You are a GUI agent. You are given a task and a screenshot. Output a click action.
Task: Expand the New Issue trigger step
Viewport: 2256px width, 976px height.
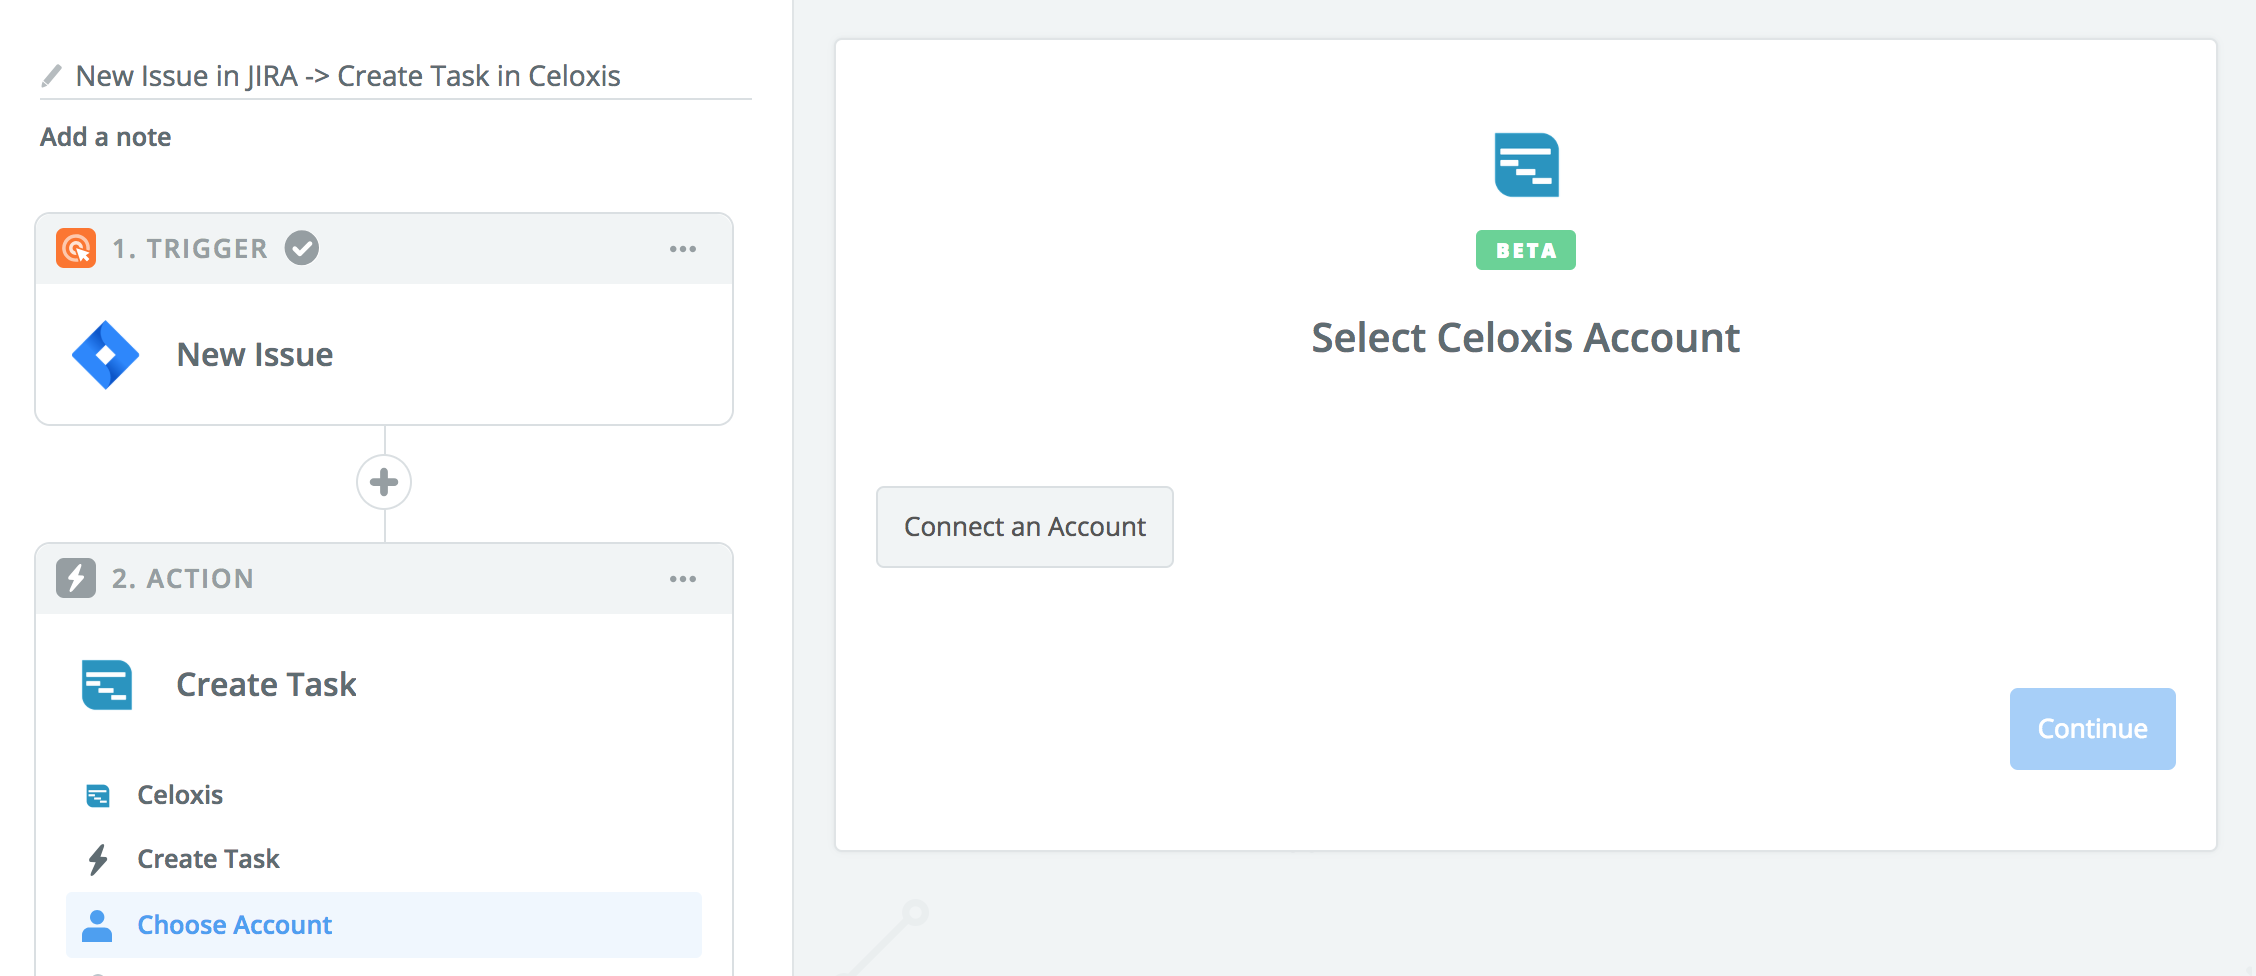coord(255,355)
